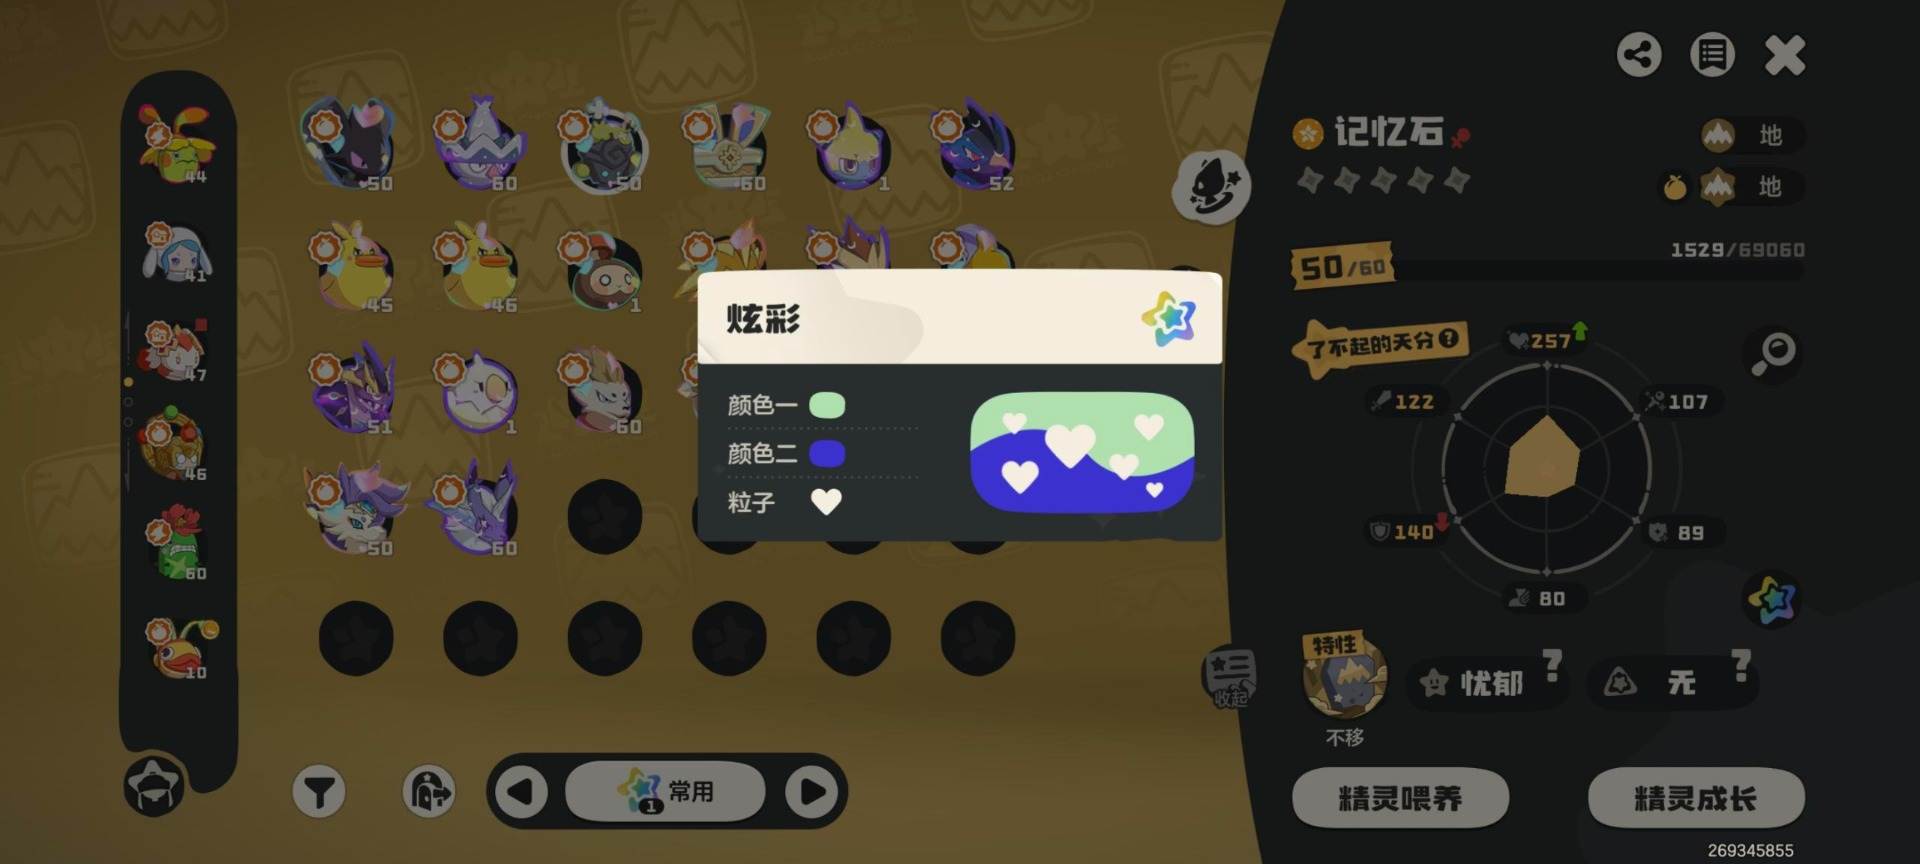
Task: Click the magnifier inspect icon
Action: pyautogui.click(x=1775, y=352)
